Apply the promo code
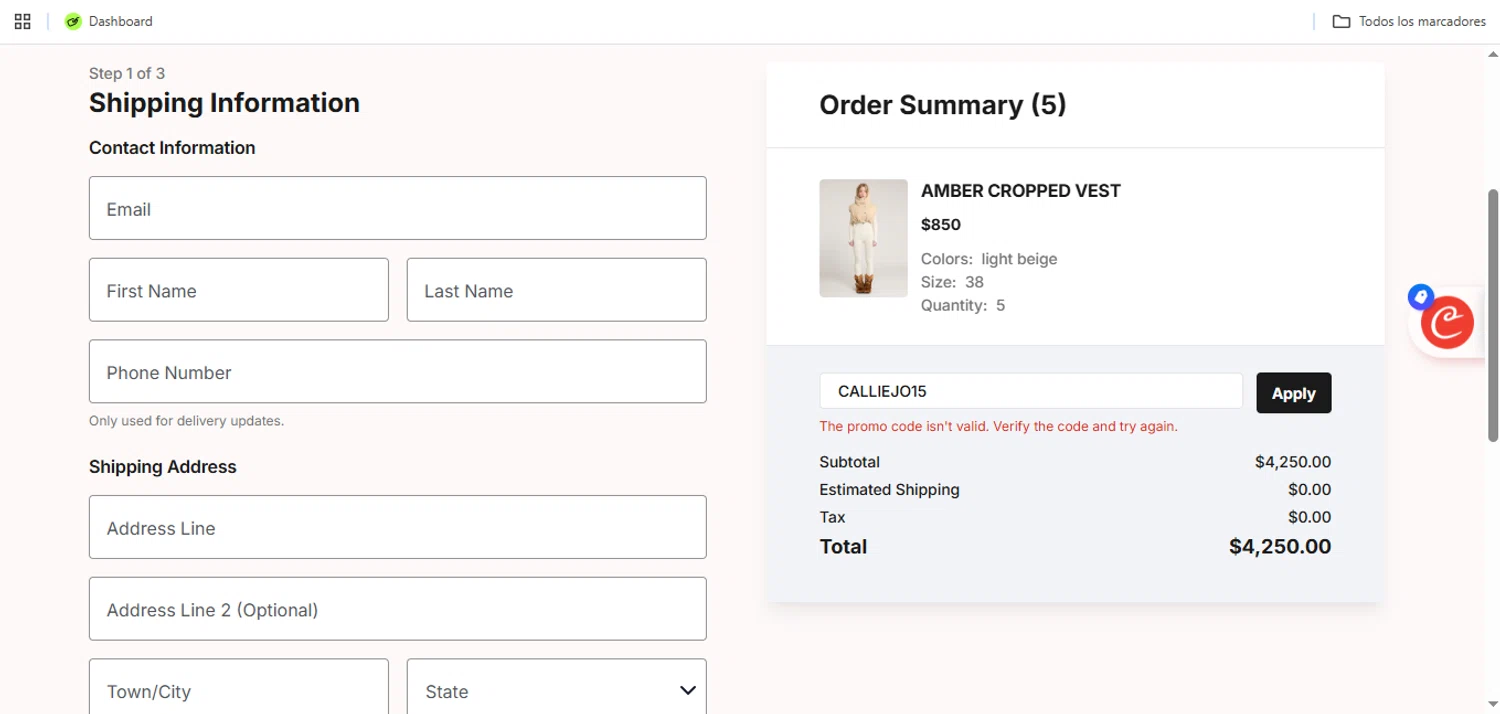 point(1293,393)
